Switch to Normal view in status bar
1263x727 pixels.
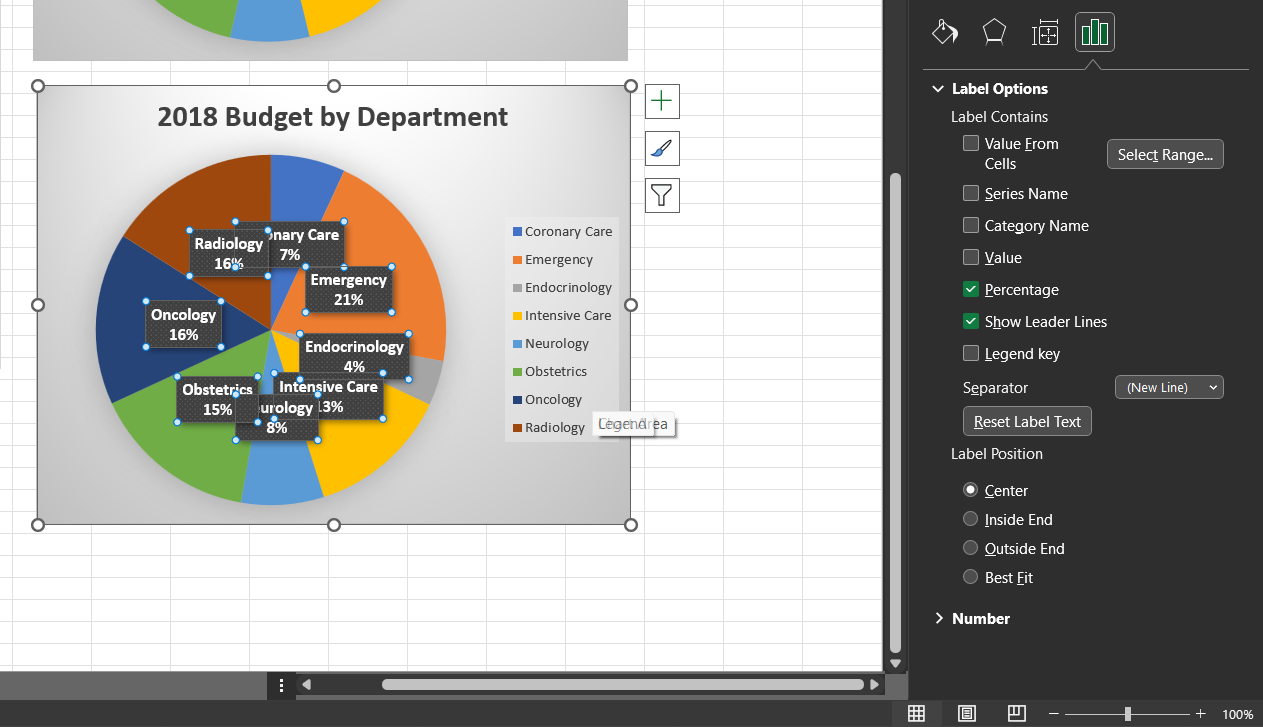pos(916,713)
